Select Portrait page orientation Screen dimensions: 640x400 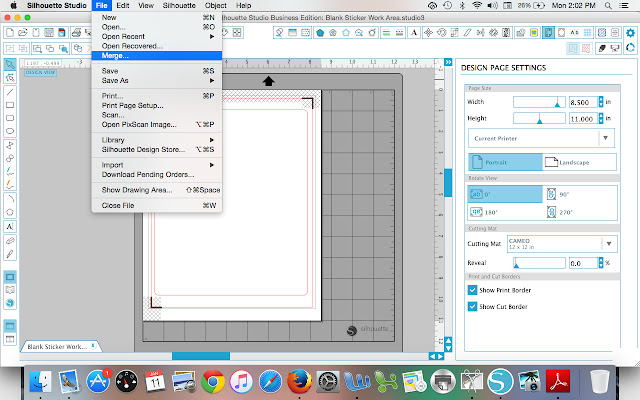tap(505, 162)
